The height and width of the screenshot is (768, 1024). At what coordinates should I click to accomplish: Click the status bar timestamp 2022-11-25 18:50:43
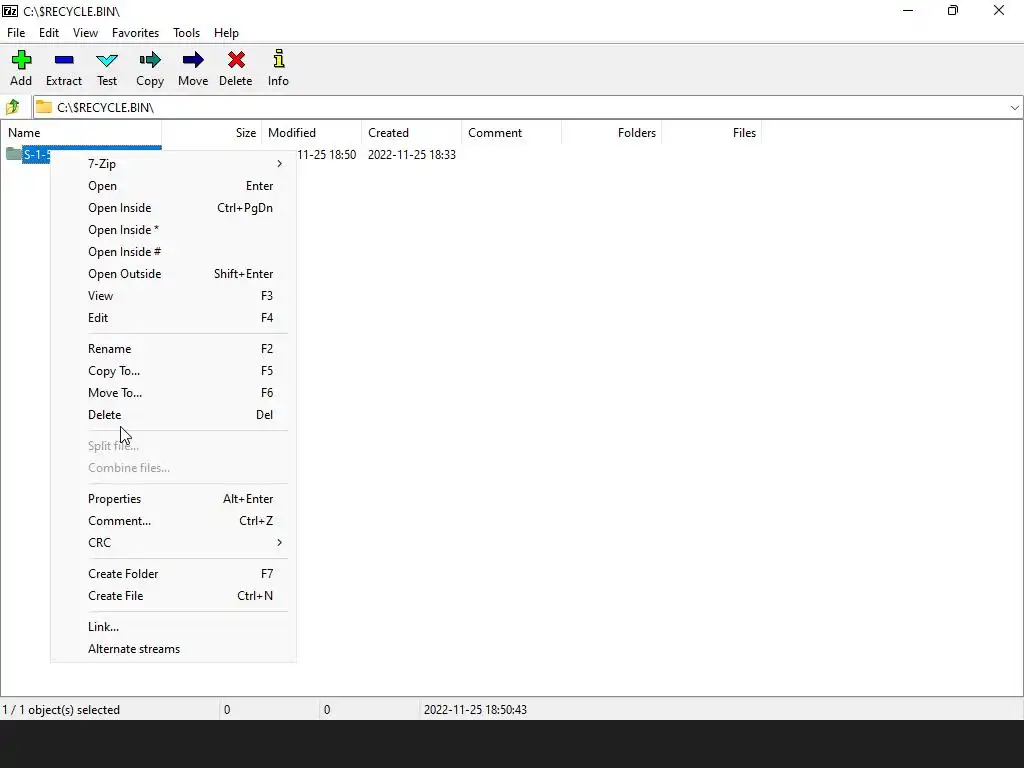[475, 710]
